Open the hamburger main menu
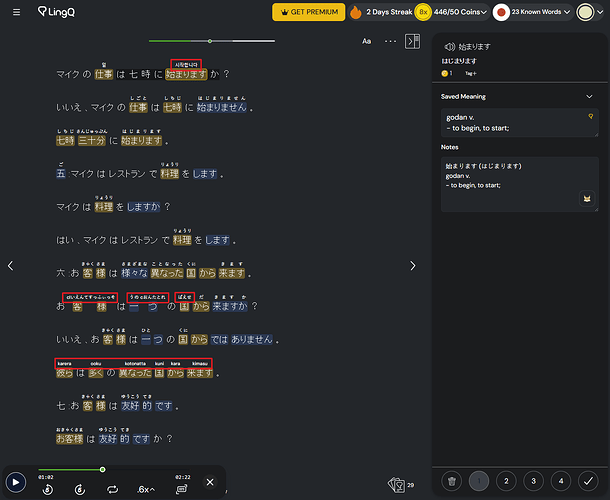This screenshot has height=500, width=610. pos(16,12)
